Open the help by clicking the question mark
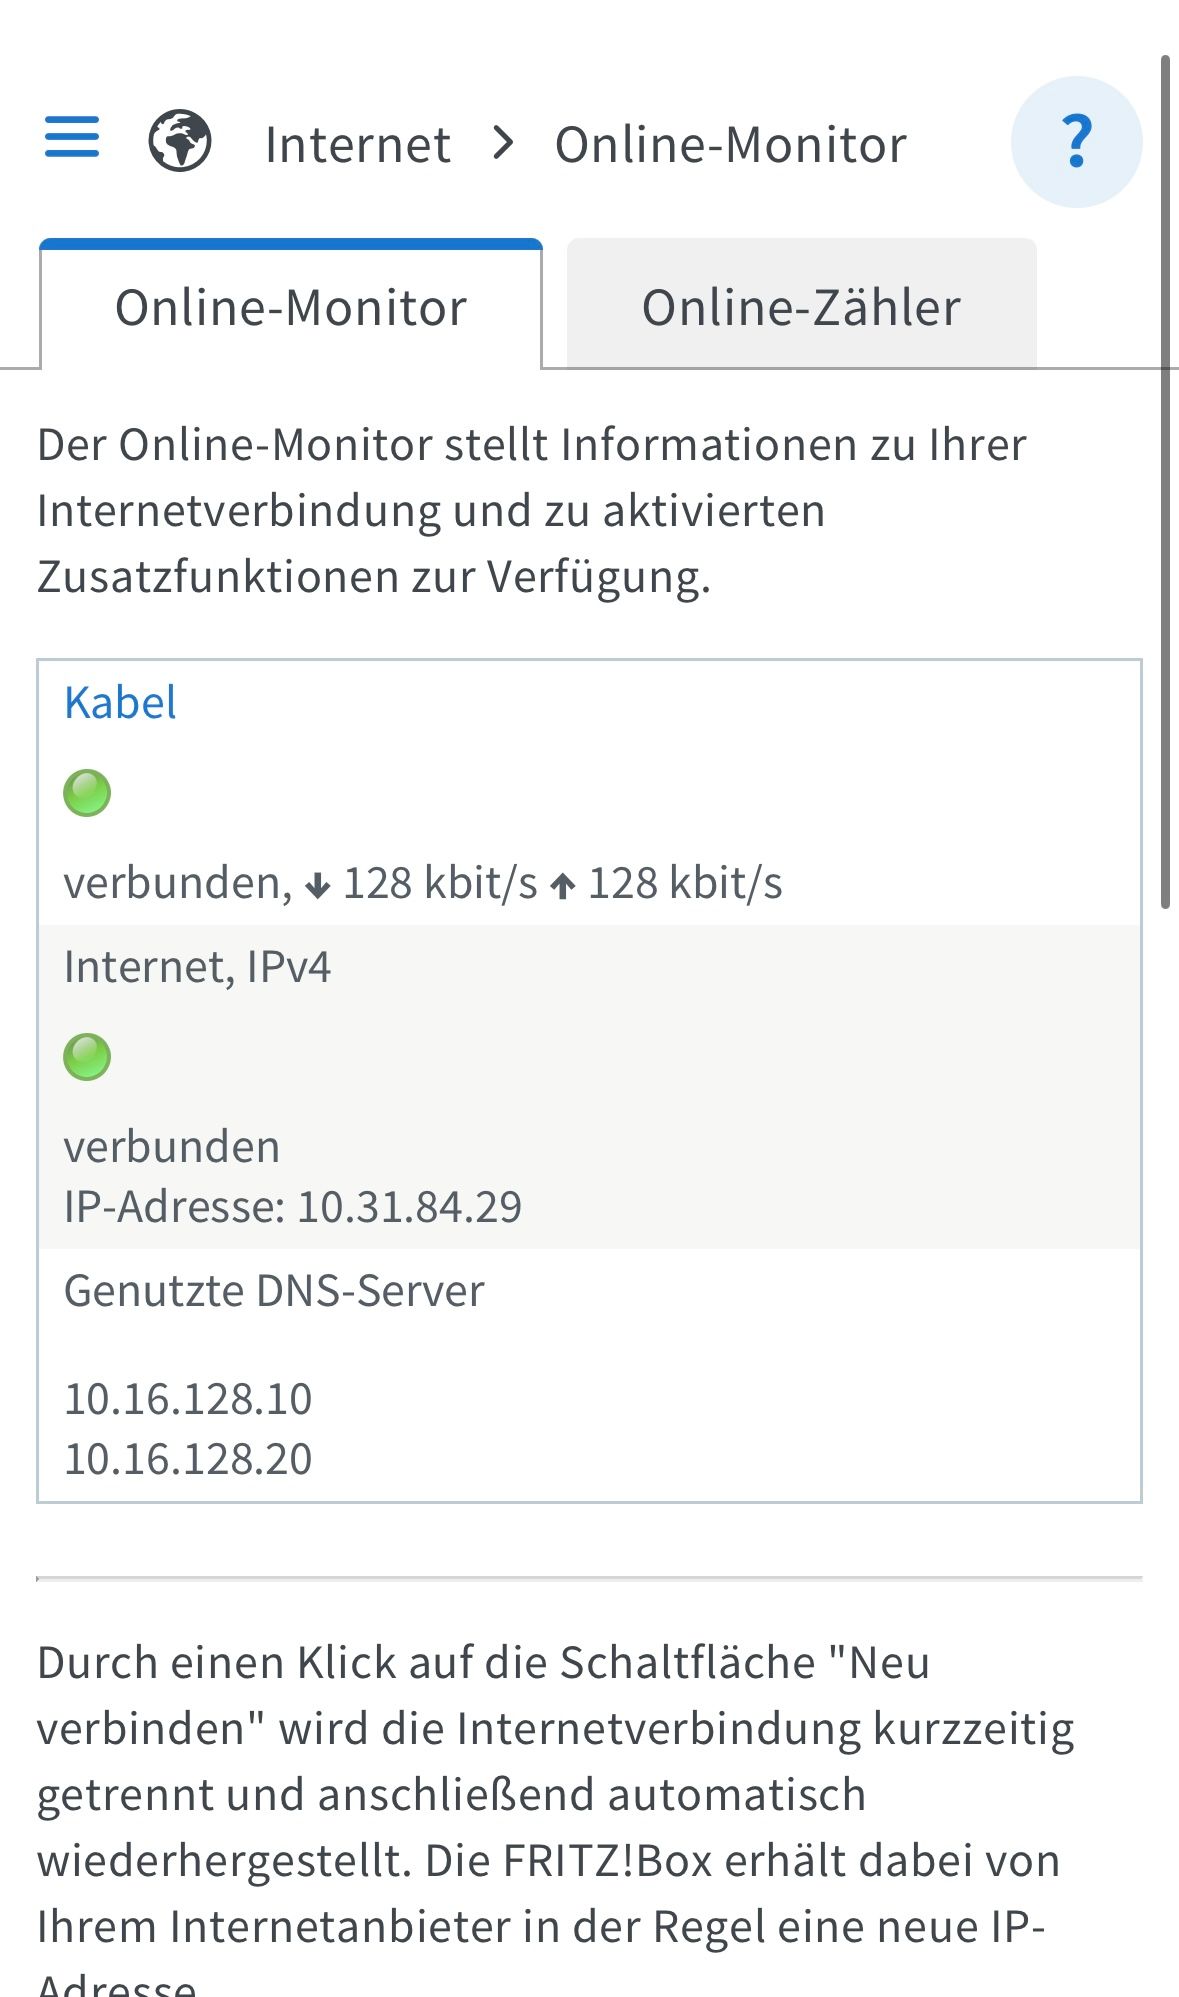The width and height of the screenshot is (1179, 1997). pos(1076,142)
